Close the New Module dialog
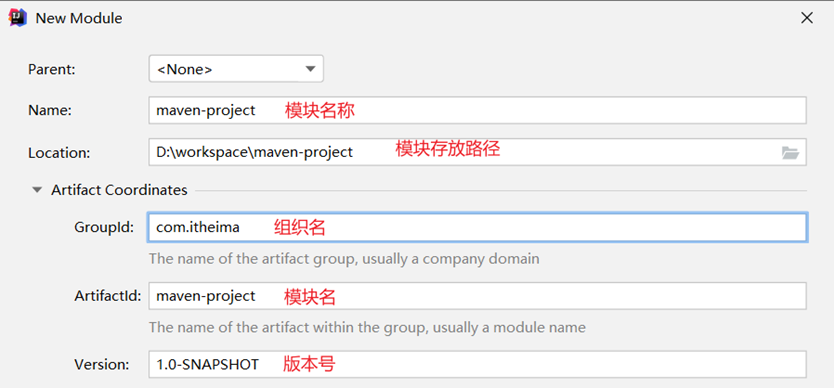This screenshot has width=834, height=388. pos(806,18)
